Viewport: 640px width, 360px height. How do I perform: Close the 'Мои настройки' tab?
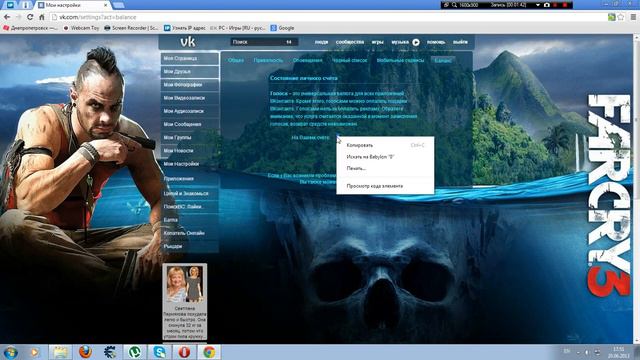coord(106,5)
